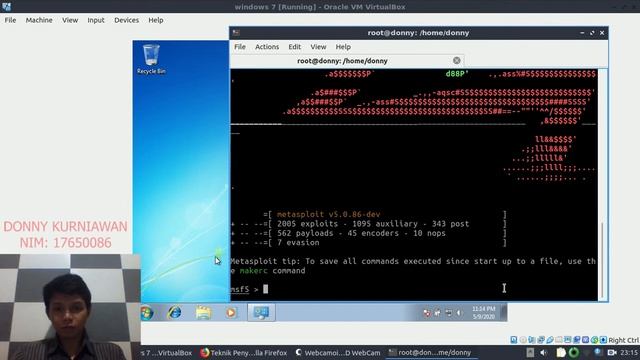Switch to VirtualBox window in host taskbar

[167, 353]
